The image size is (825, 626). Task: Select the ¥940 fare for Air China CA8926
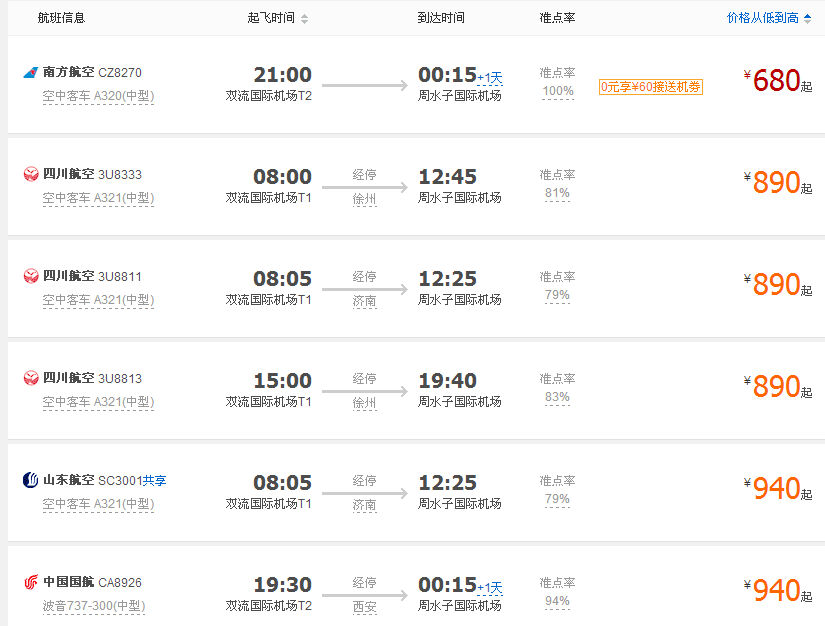(x=778, y=591)
